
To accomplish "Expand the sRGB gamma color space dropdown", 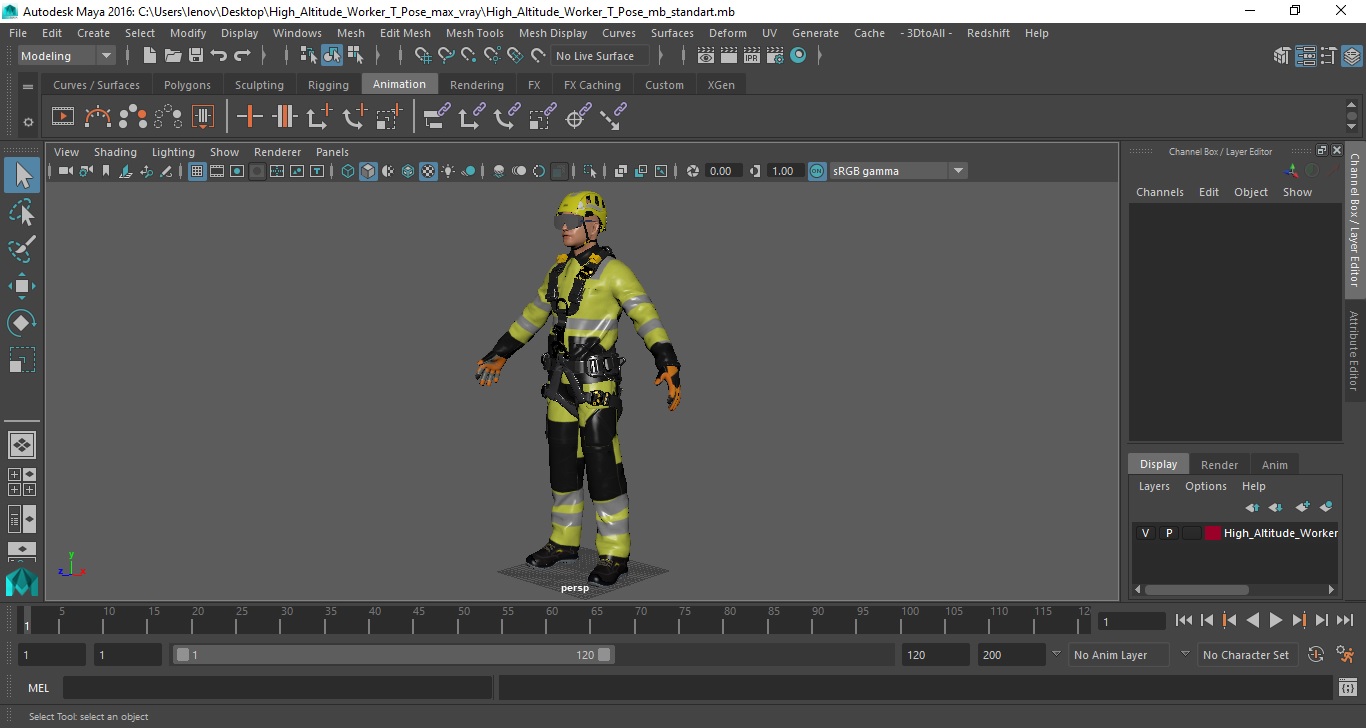I will [957, 171].
